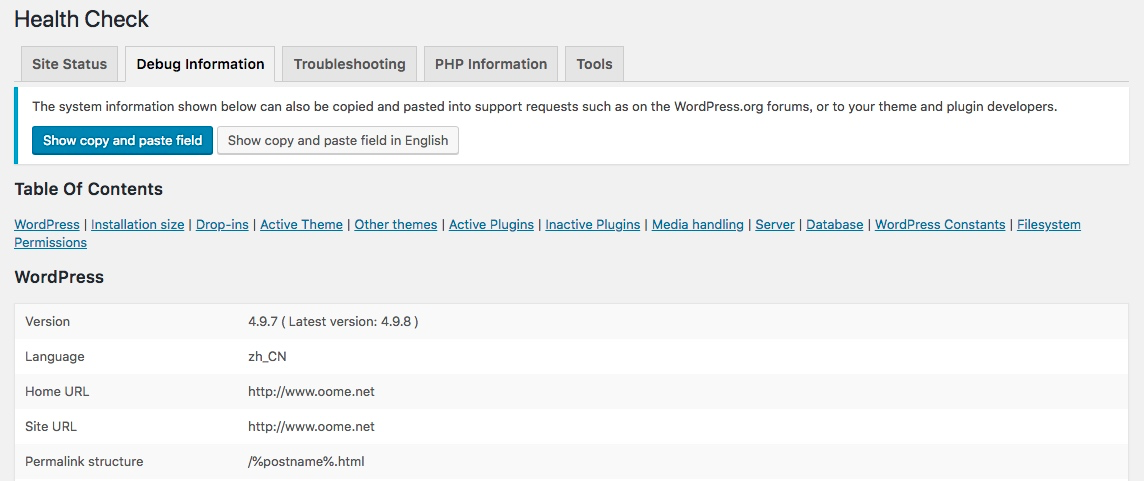Select the Debug Information tab

point(200,64)
